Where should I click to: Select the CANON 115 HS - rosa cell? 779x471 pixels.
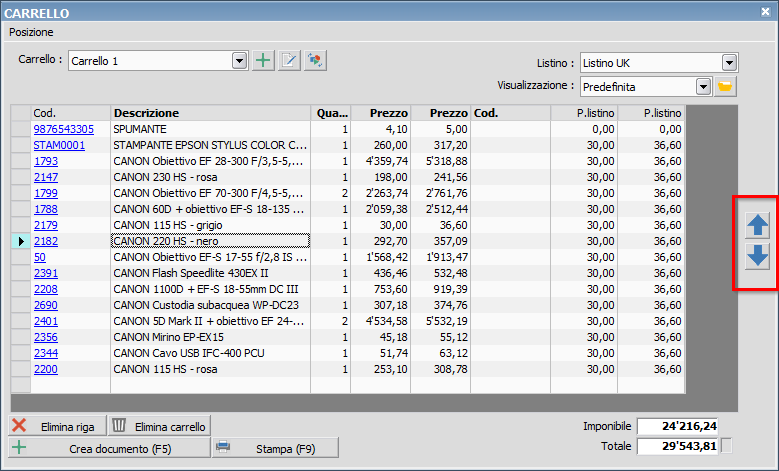tap(211, 369)
